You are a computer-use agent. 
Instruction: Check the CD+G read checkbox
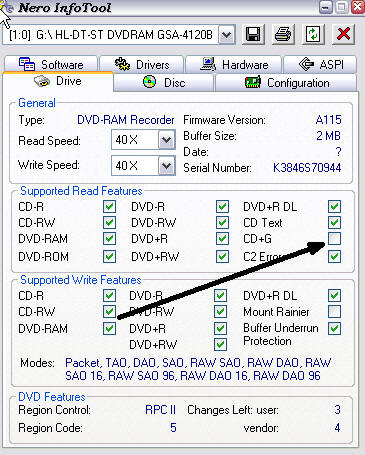(x=334, y=239)
